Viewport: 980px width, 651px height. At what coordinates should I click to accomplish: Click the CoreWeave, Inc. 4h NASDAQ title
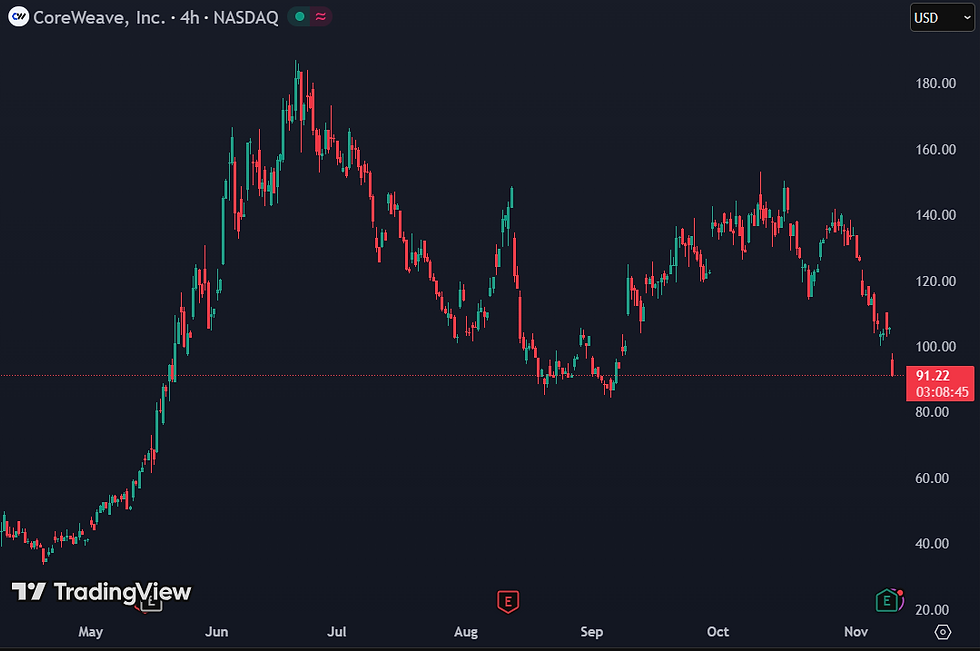[x=156, y=17]
